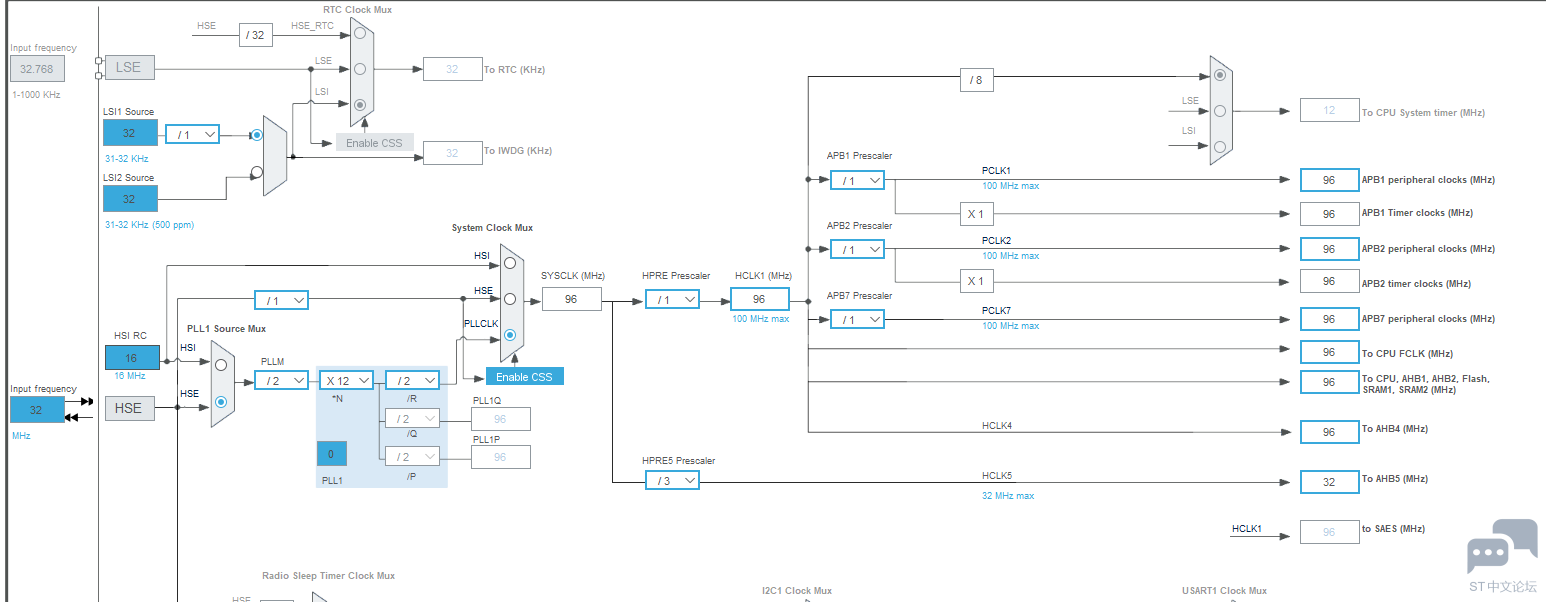Screen dimensions: 1546x602
Task: Select LSI input in RTC Clock Mux
Action: click(x=360, y=104)
